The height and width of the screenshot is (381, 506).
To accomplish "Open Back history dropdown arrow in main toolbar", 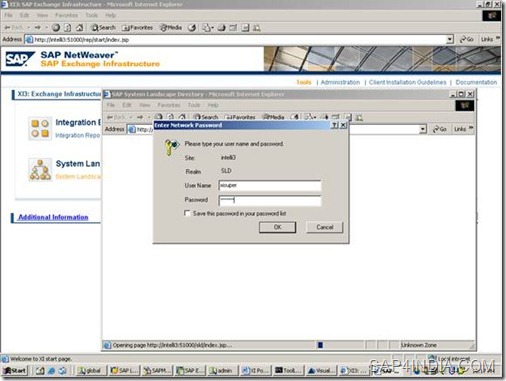I will [x=29, y=28].
